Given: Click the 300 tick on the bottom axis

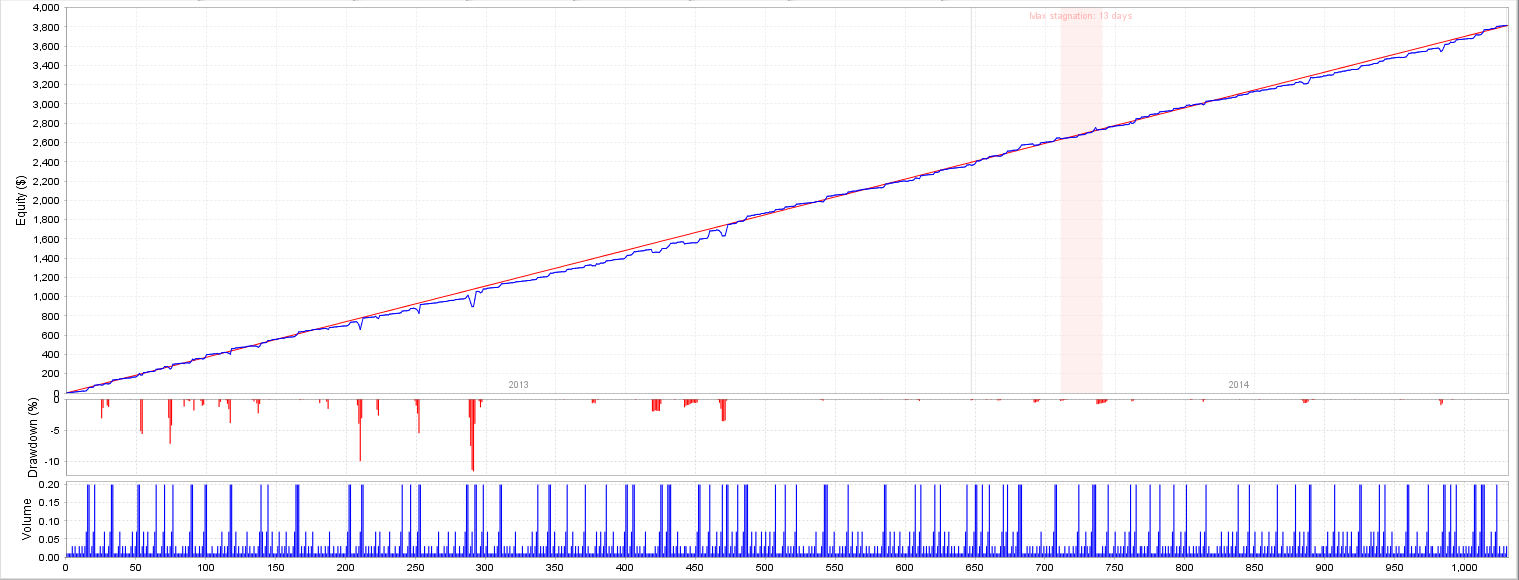Looking at the screenshot, I should (x=486, y=569).
